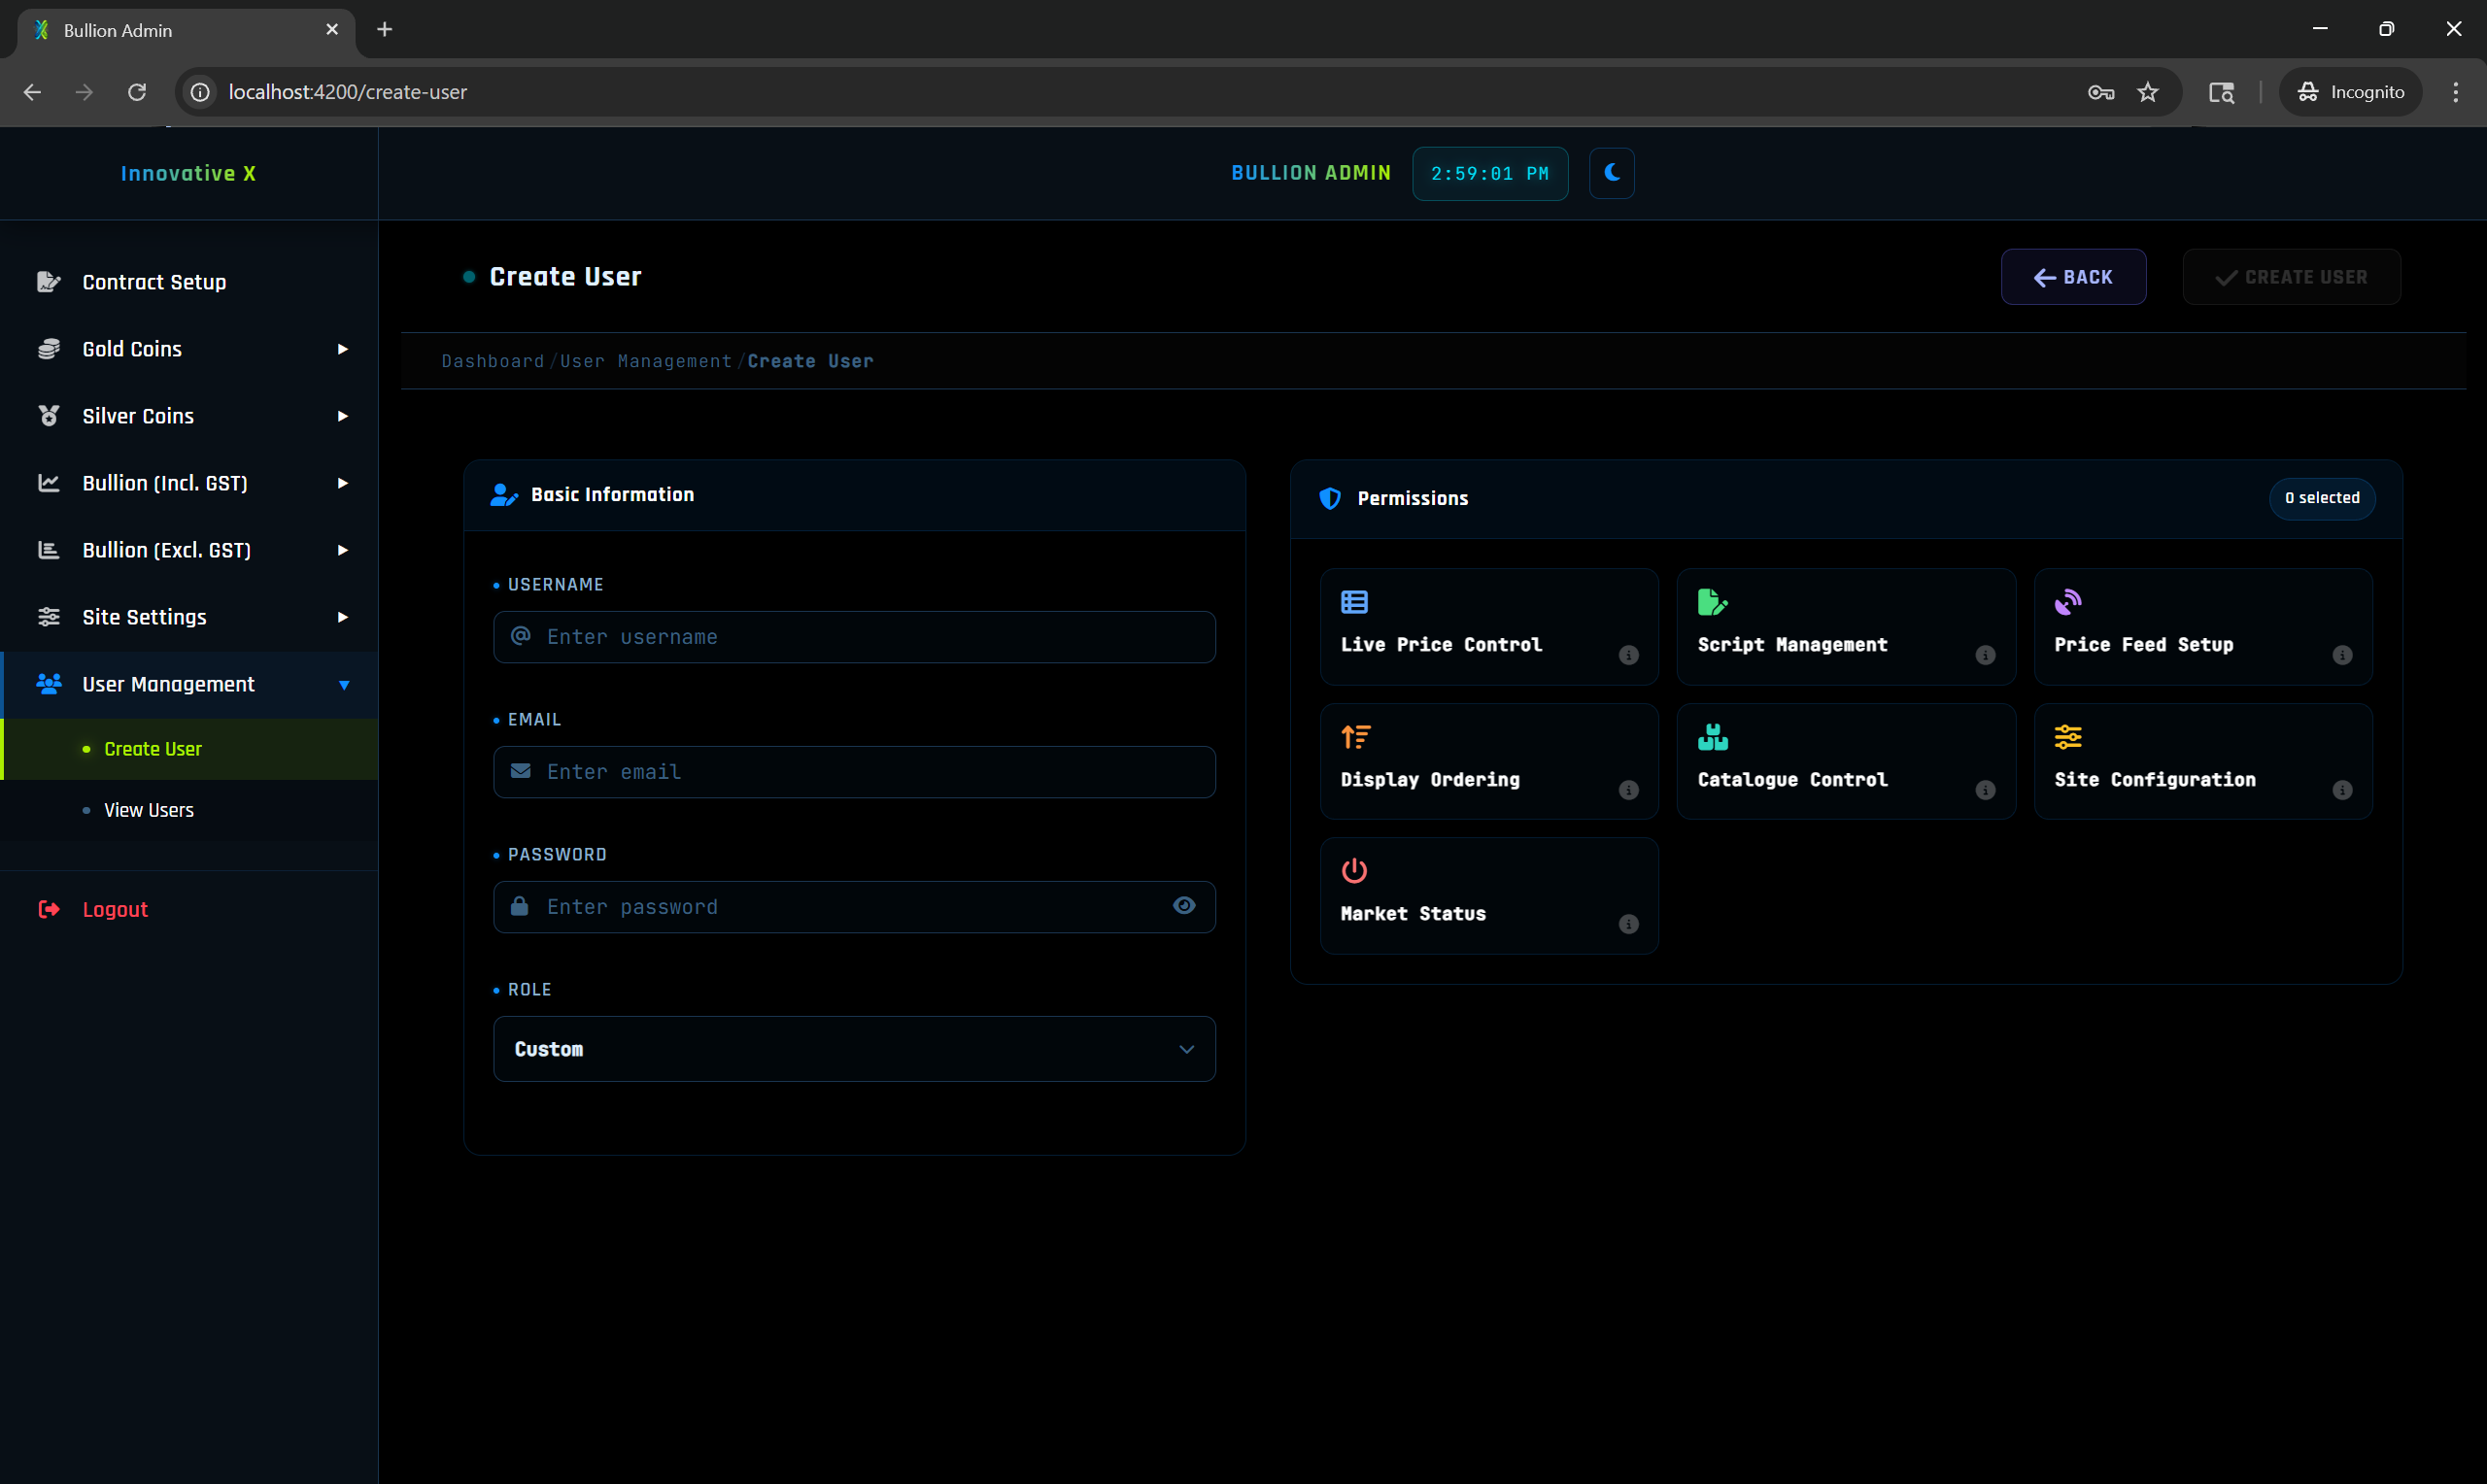Screen dimensions: 2487x1484
Task: Click Script Management file icon
Action: (1712, 602)
